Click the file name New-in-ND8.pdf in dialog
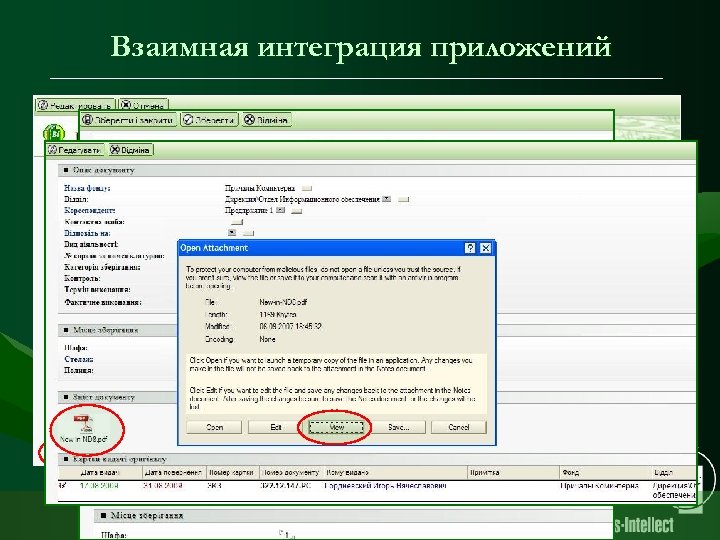Viewport: 720px width, 540px height. 283,302
